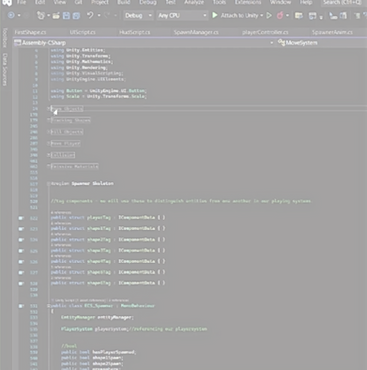
Task: Expand the collapsed Collision region
Action: [49, 155]
